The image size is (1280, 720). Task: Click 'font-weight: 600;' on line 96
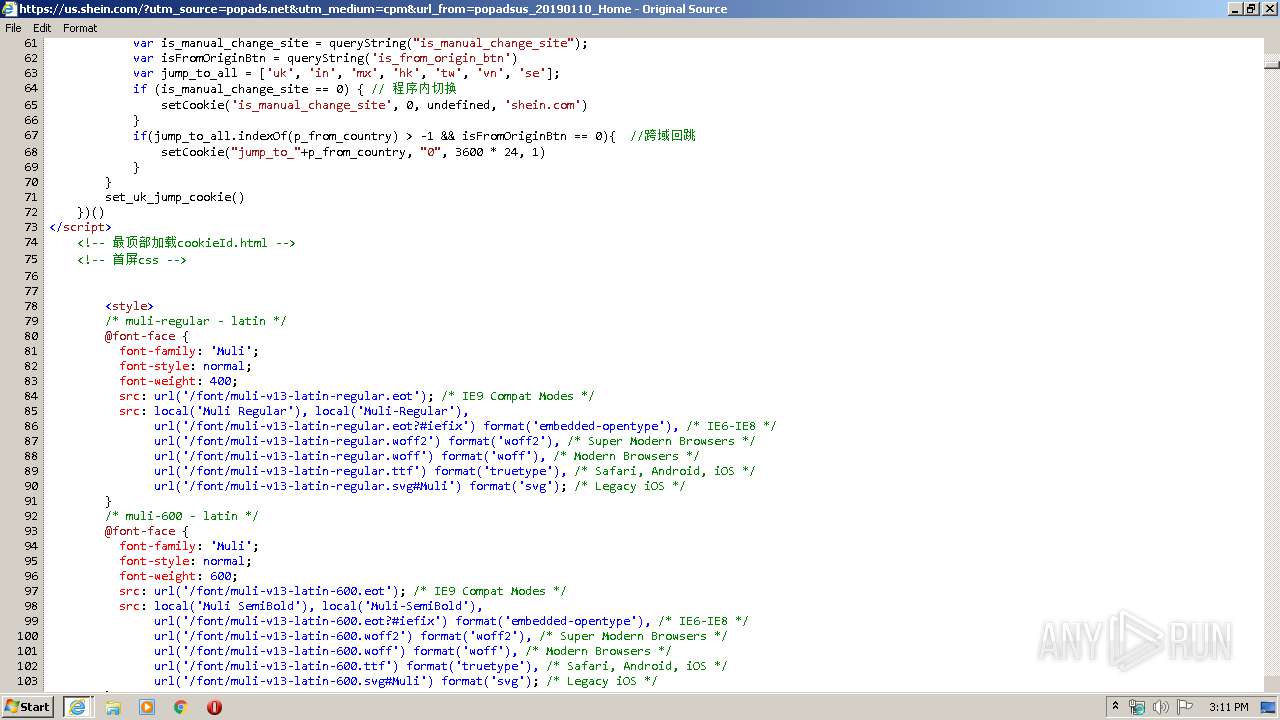[x=179, y=576]
